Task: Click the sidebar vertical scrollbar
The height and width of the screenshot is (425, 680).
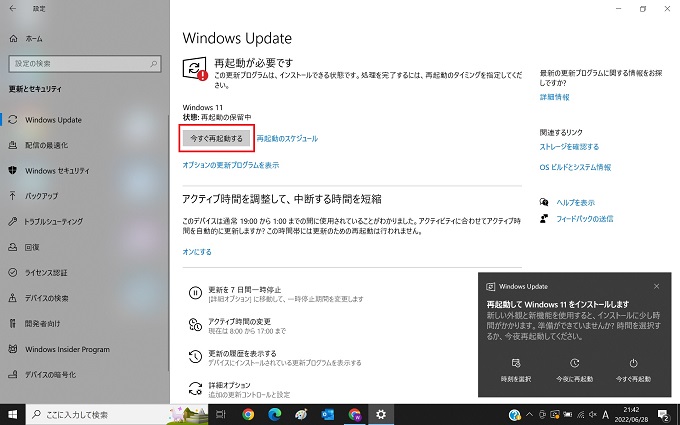Action: point(168,243)
